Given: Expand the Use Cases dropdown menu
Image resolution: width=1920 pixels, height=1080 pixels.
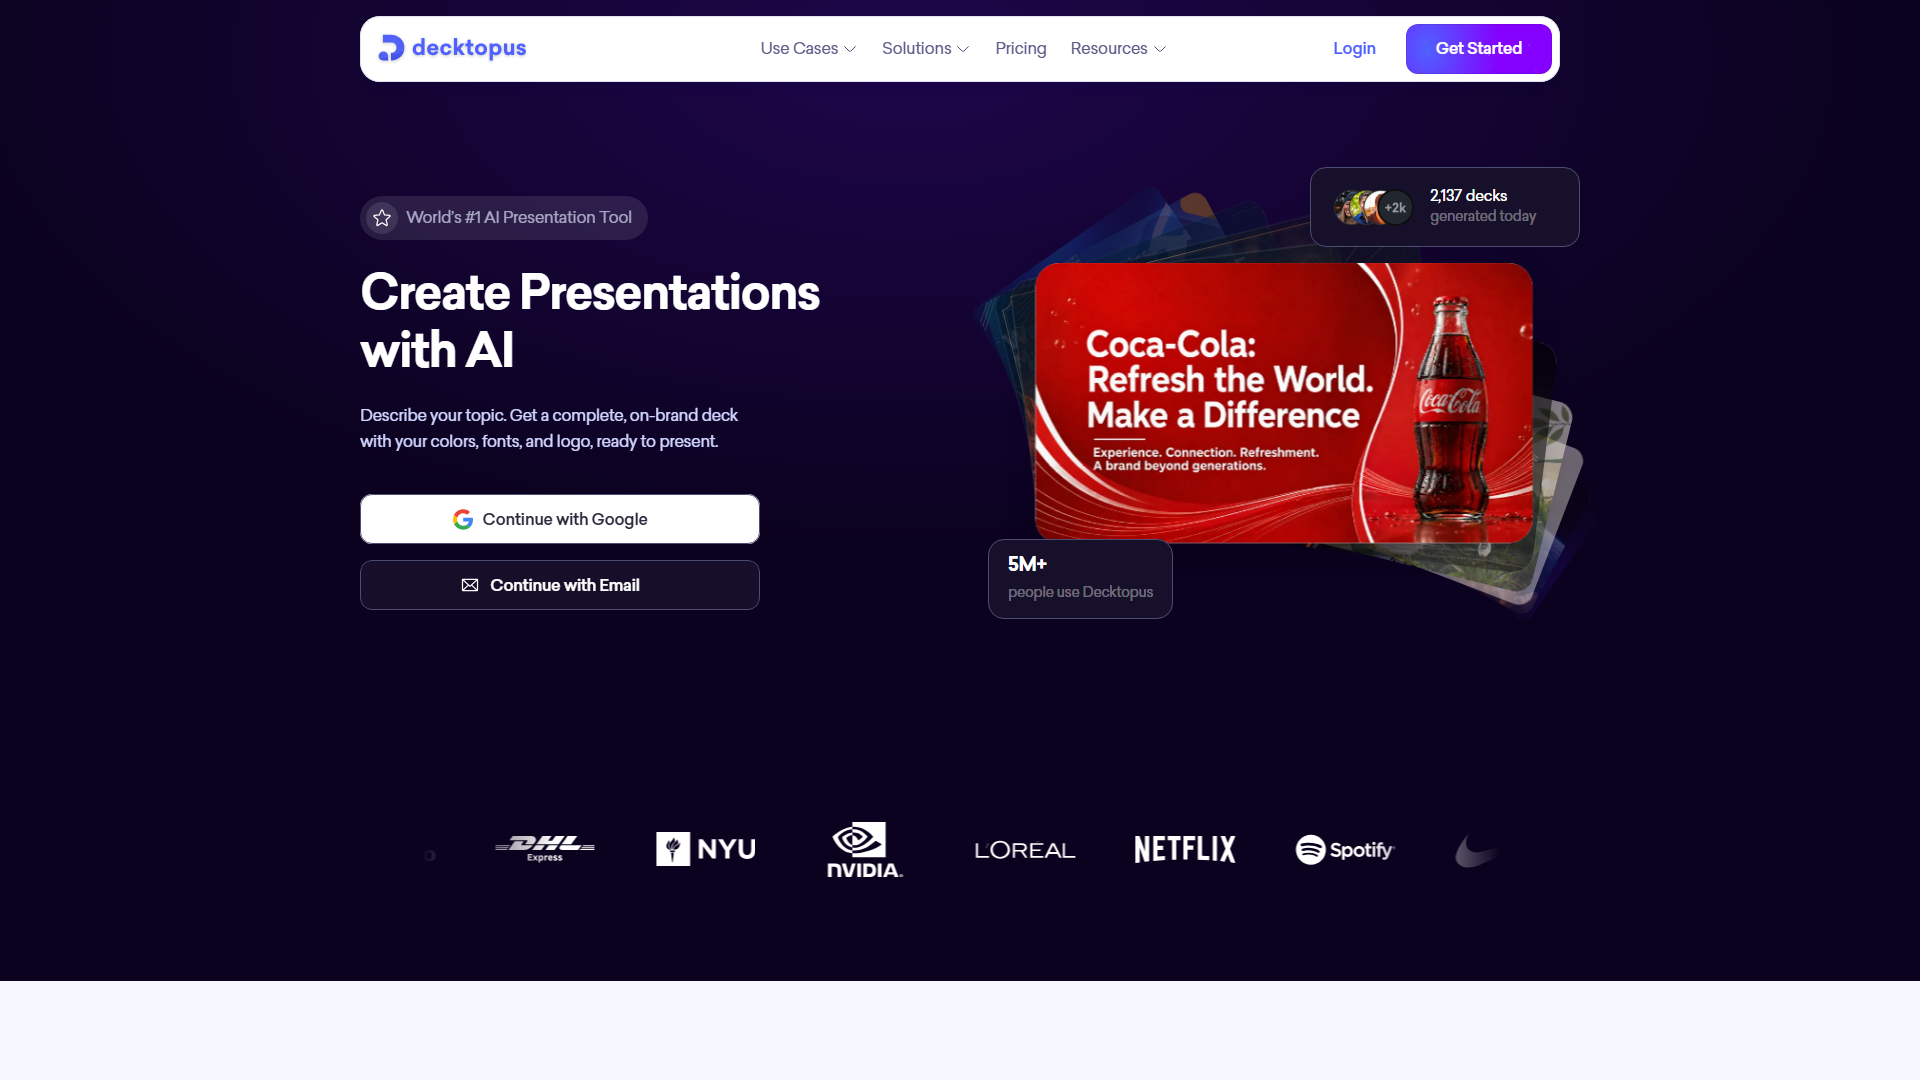Looking at the screenshot, I should pyautogui.click(x=808, y=48).
